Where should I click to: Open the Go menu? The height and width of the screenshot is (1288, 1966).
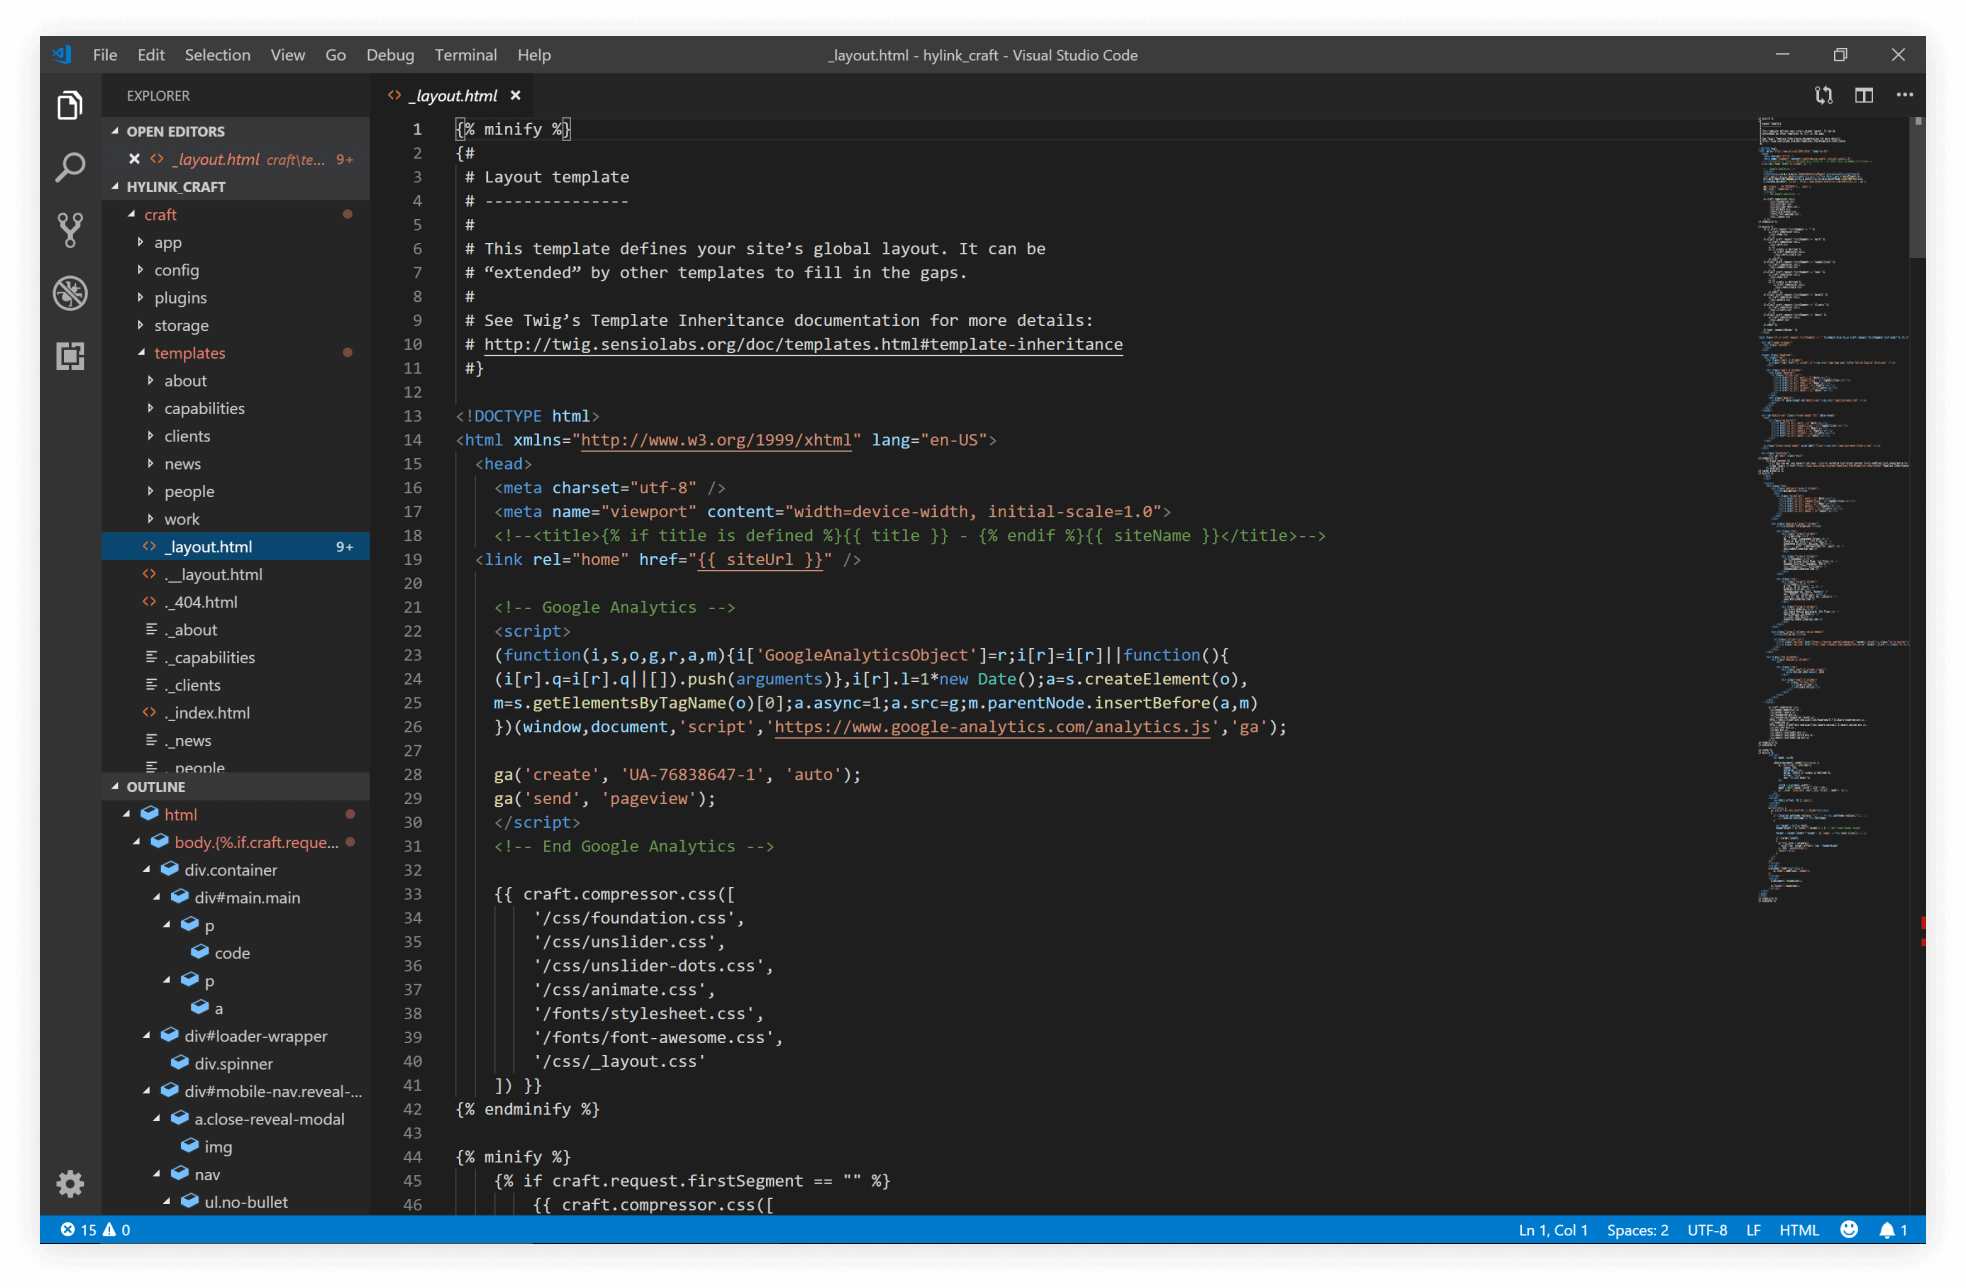(335, 55)
